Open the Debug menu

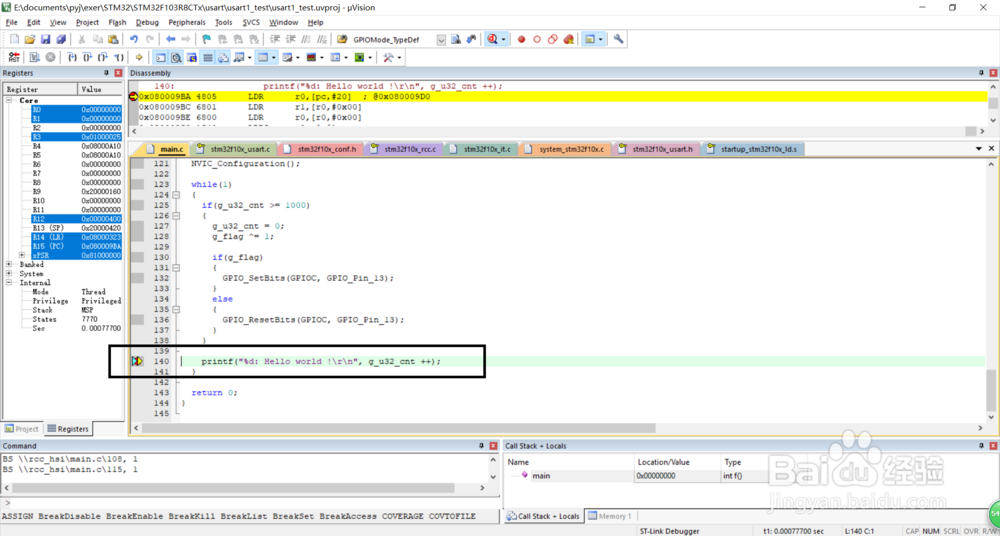pos(147,22)
